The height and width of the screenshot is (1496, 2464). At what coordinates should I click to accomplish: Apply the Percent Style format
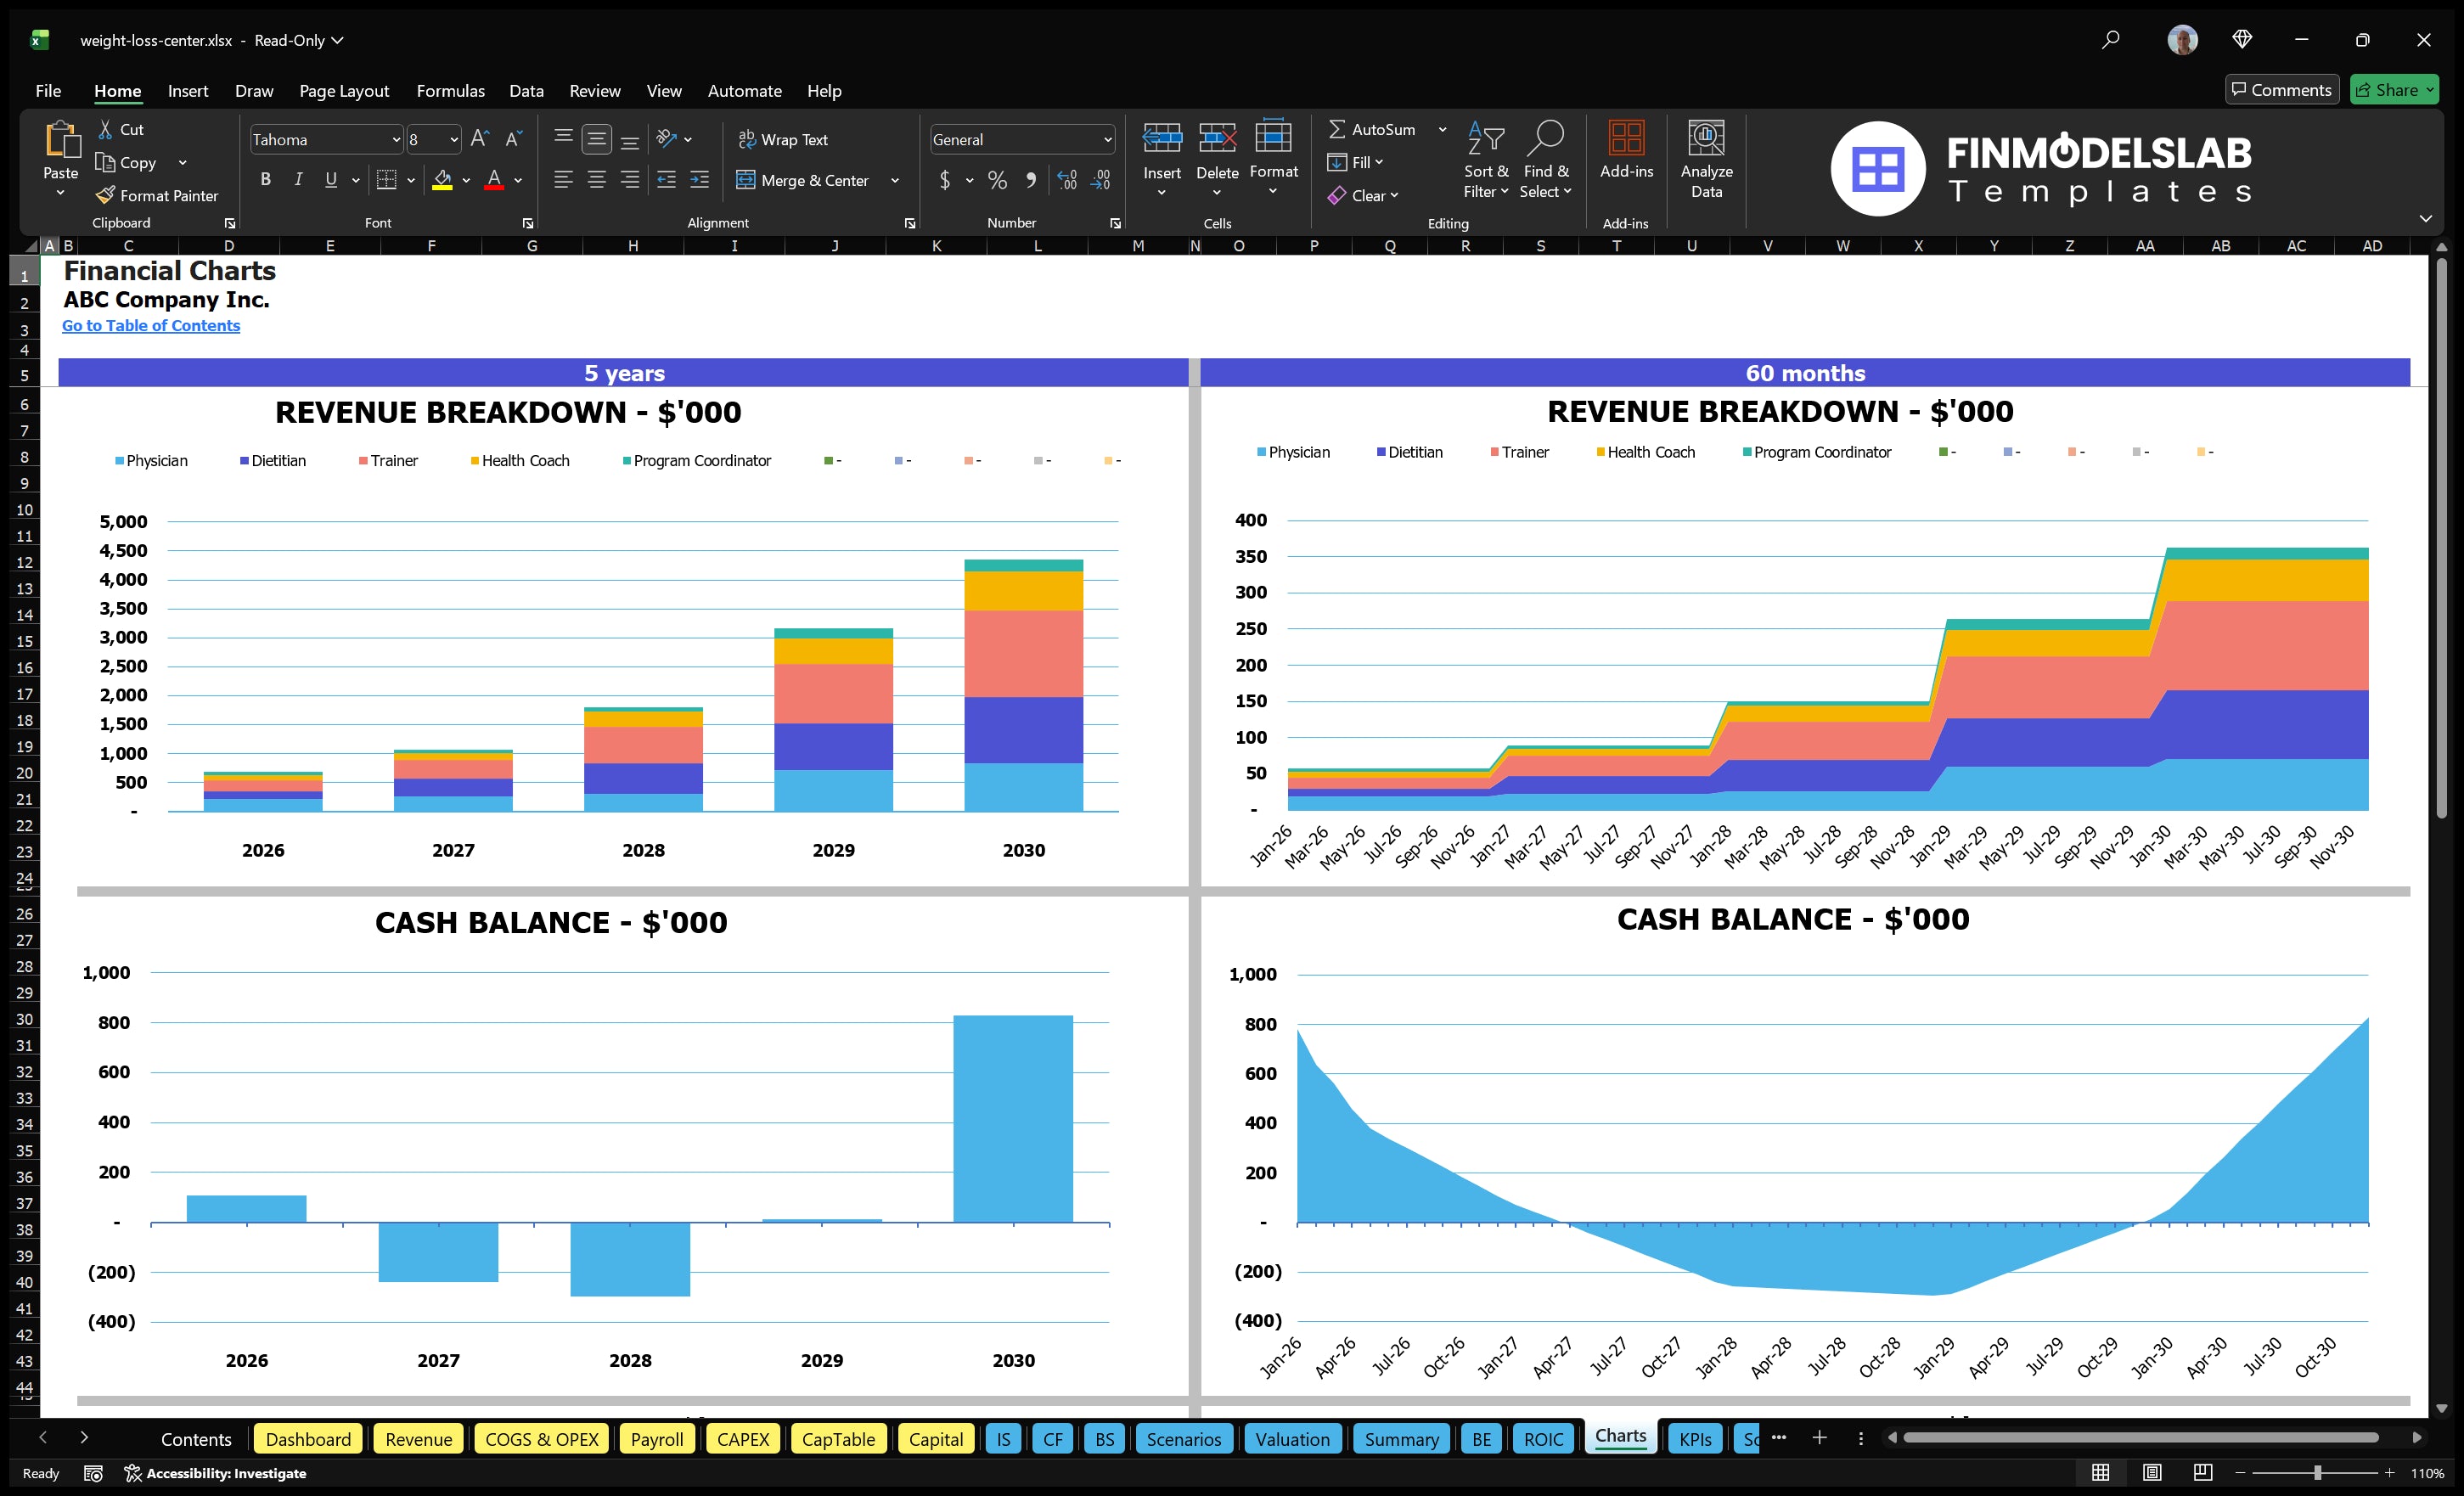[997, 180]
